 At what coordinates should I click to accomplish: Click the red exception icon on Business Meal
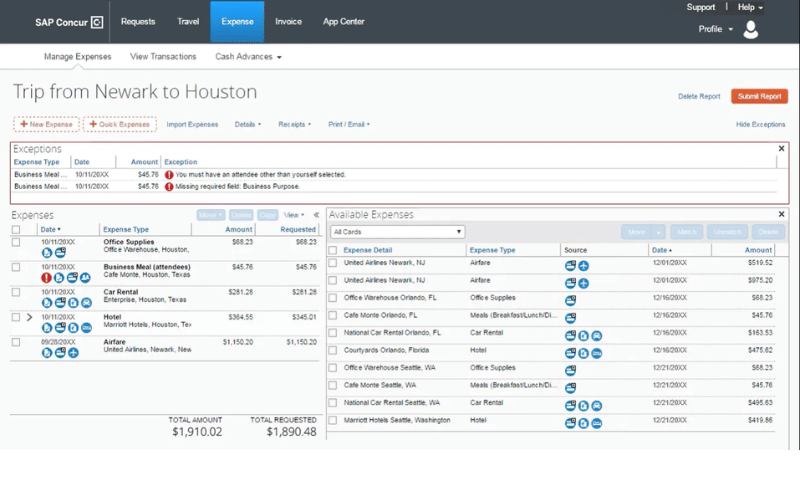pos(47,277)
